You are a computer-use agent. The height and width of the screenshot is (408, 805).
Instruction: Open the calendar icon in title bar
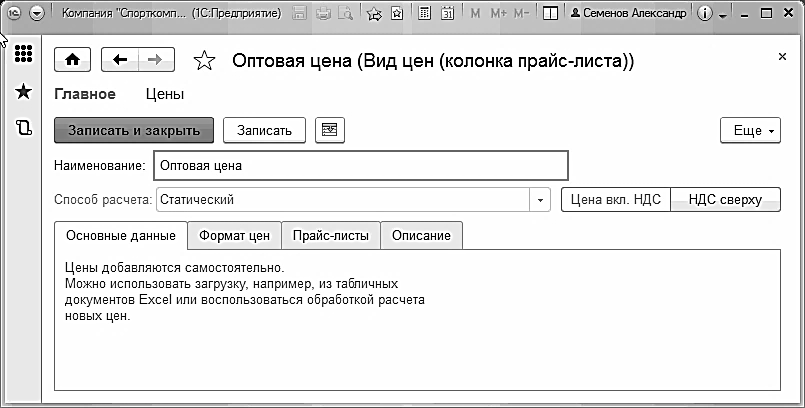[x=447, y=14]
